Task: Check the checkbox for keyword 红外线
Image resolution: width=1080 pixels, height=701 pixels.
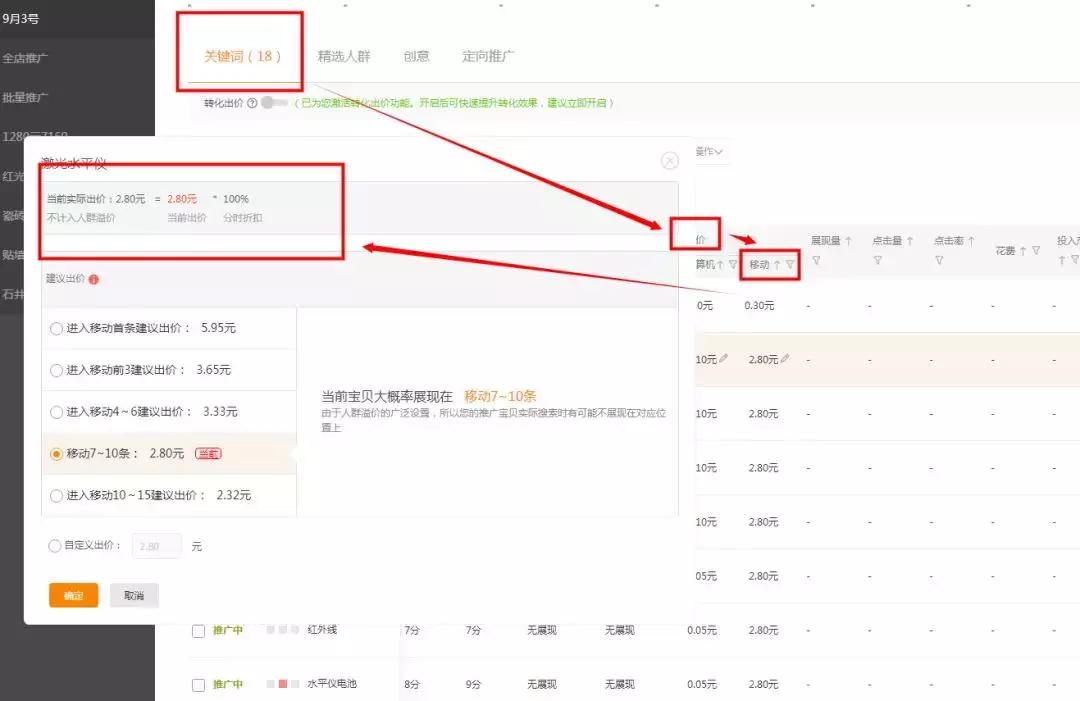Action: (x=196, y=630)
